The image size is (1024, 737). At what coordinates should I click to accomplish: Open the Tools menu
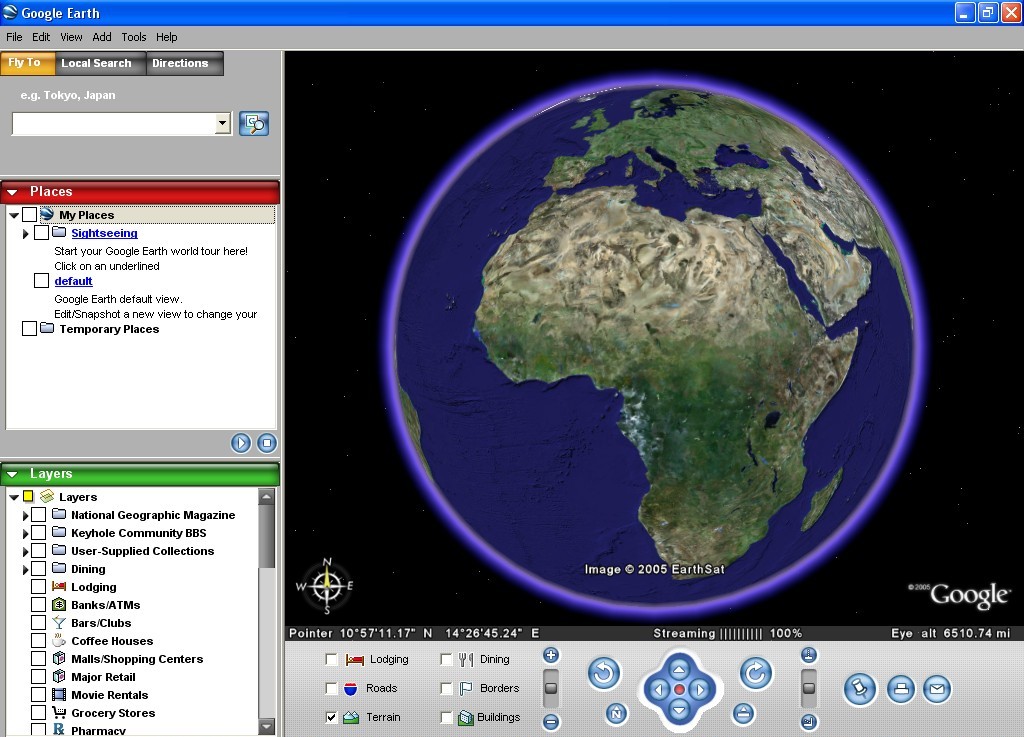point(134,37)
